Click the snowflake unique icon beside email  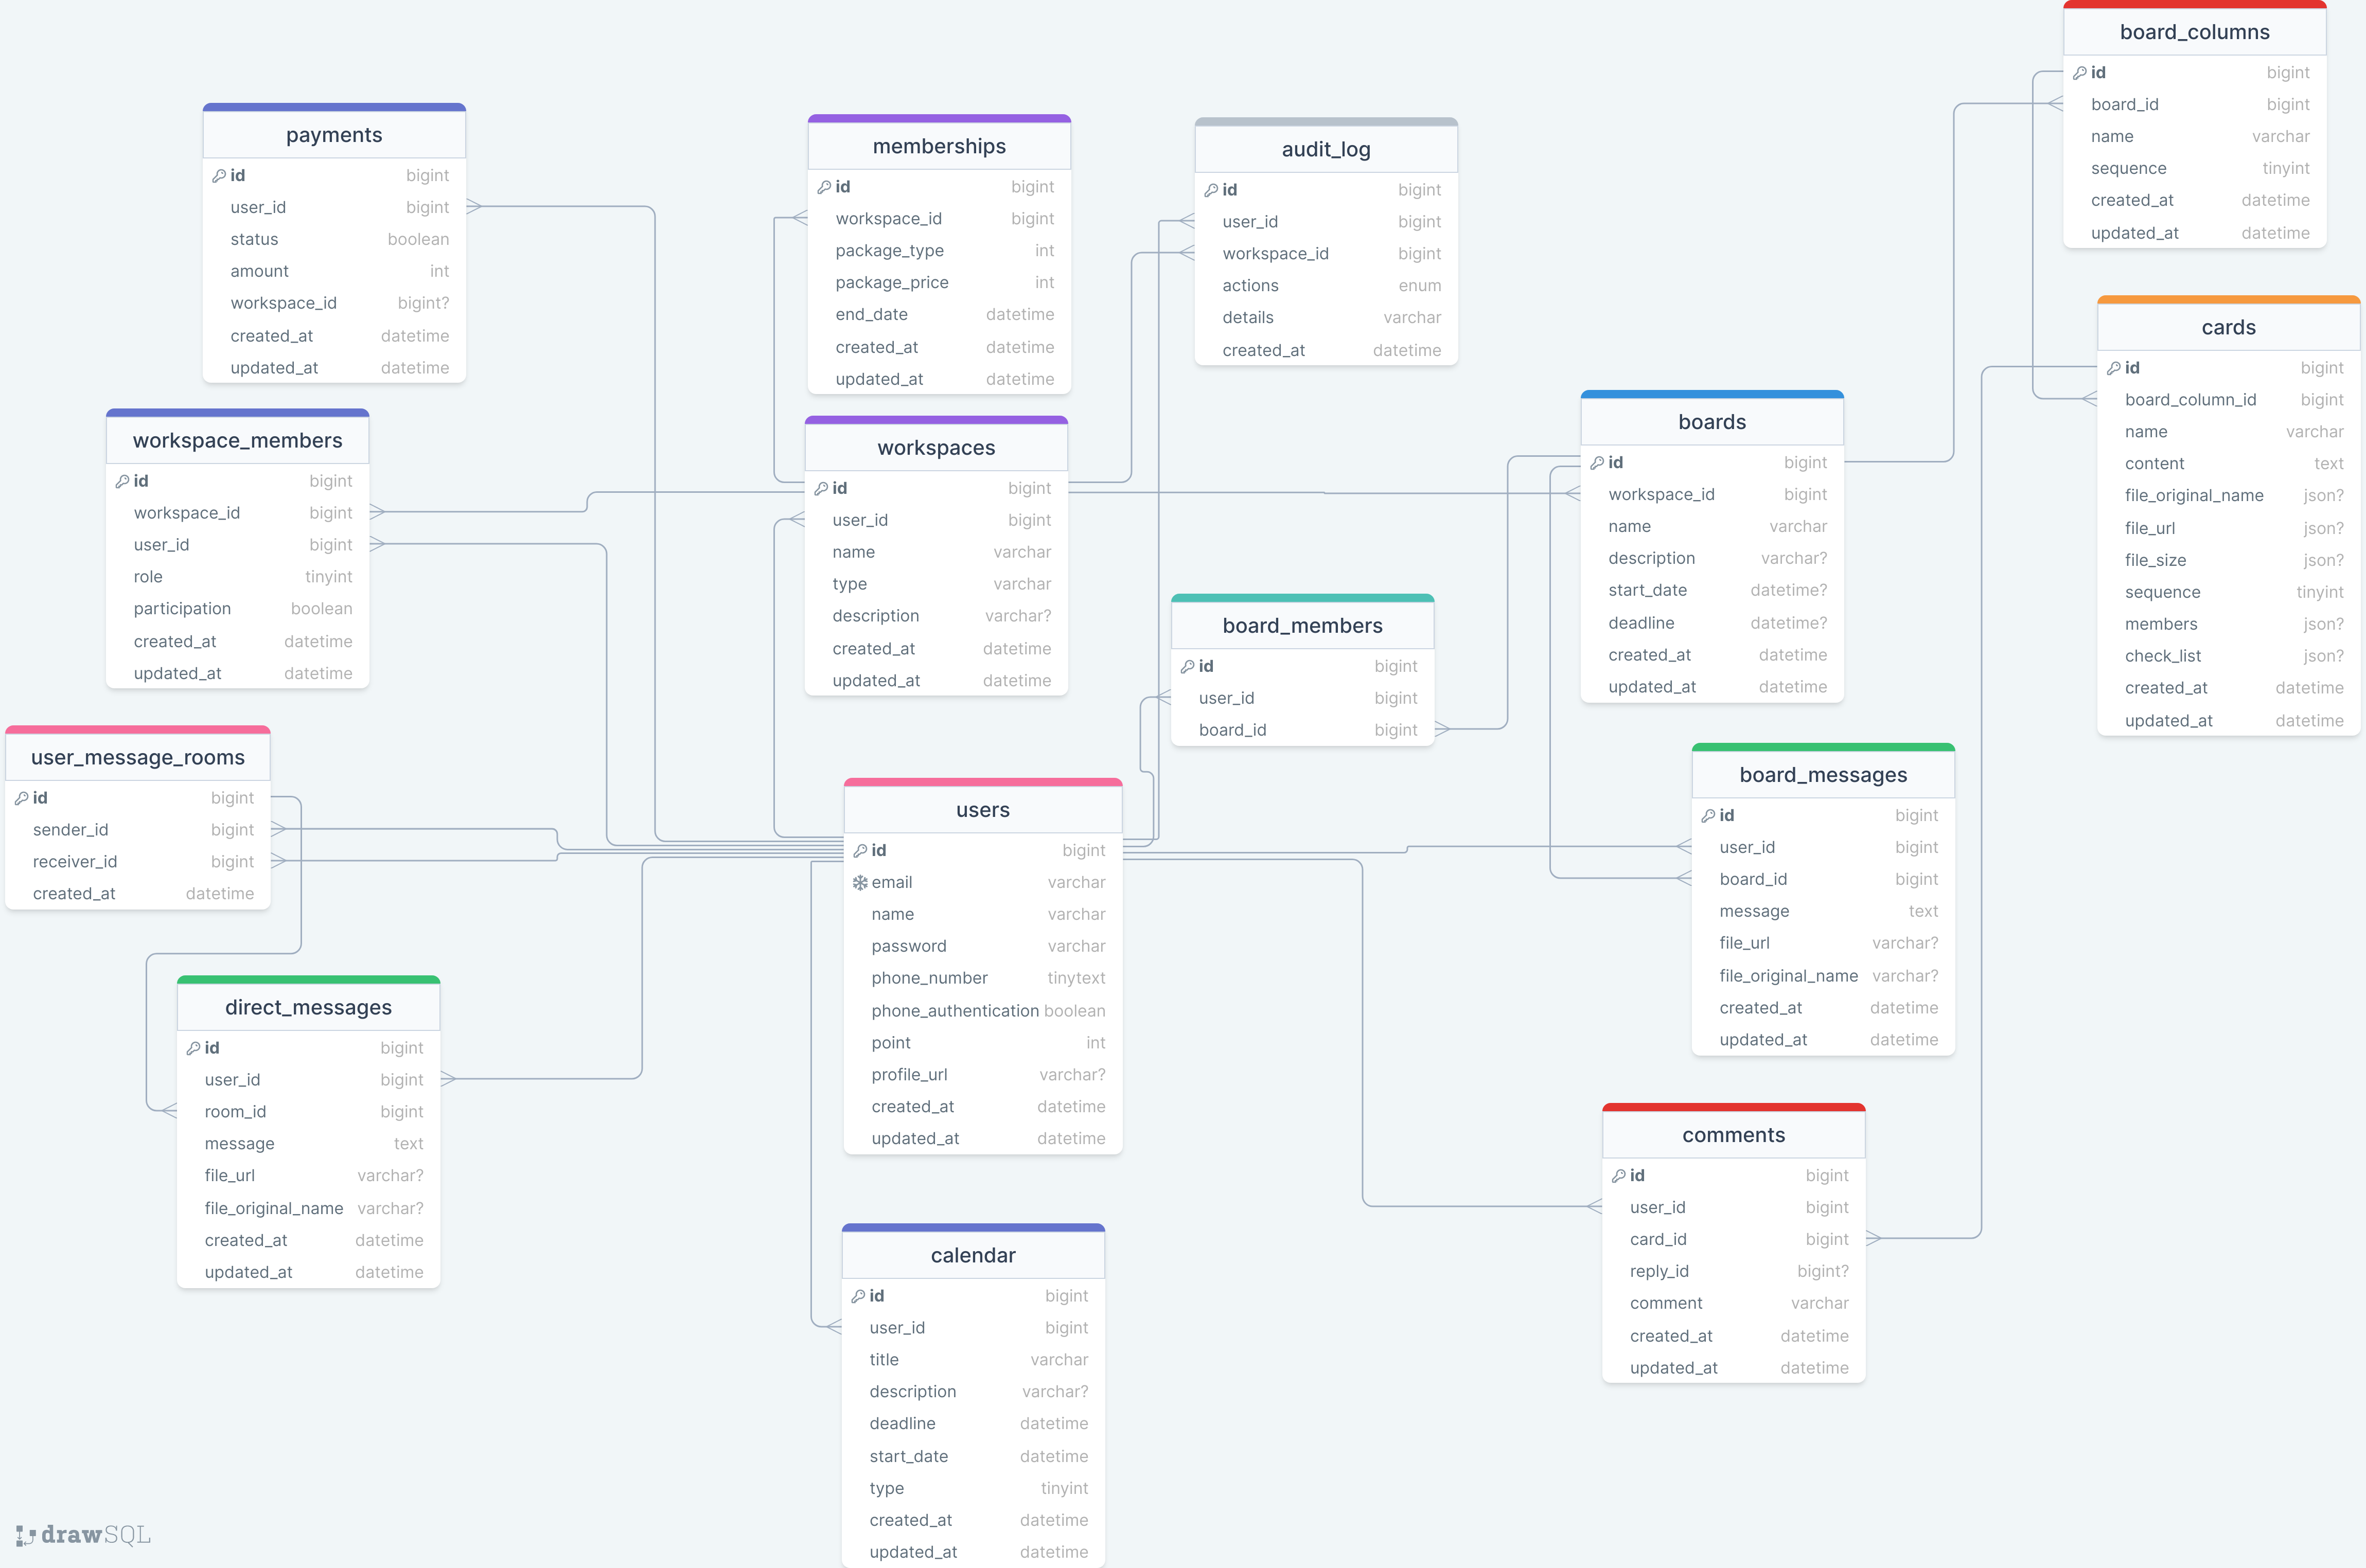860,883
